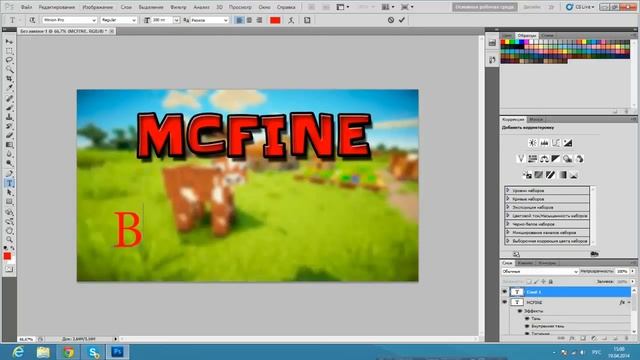Viewport: 640px width, 360px height.
Task: Select the Zoom tool in toolbox
Action: tap(9, 239)
